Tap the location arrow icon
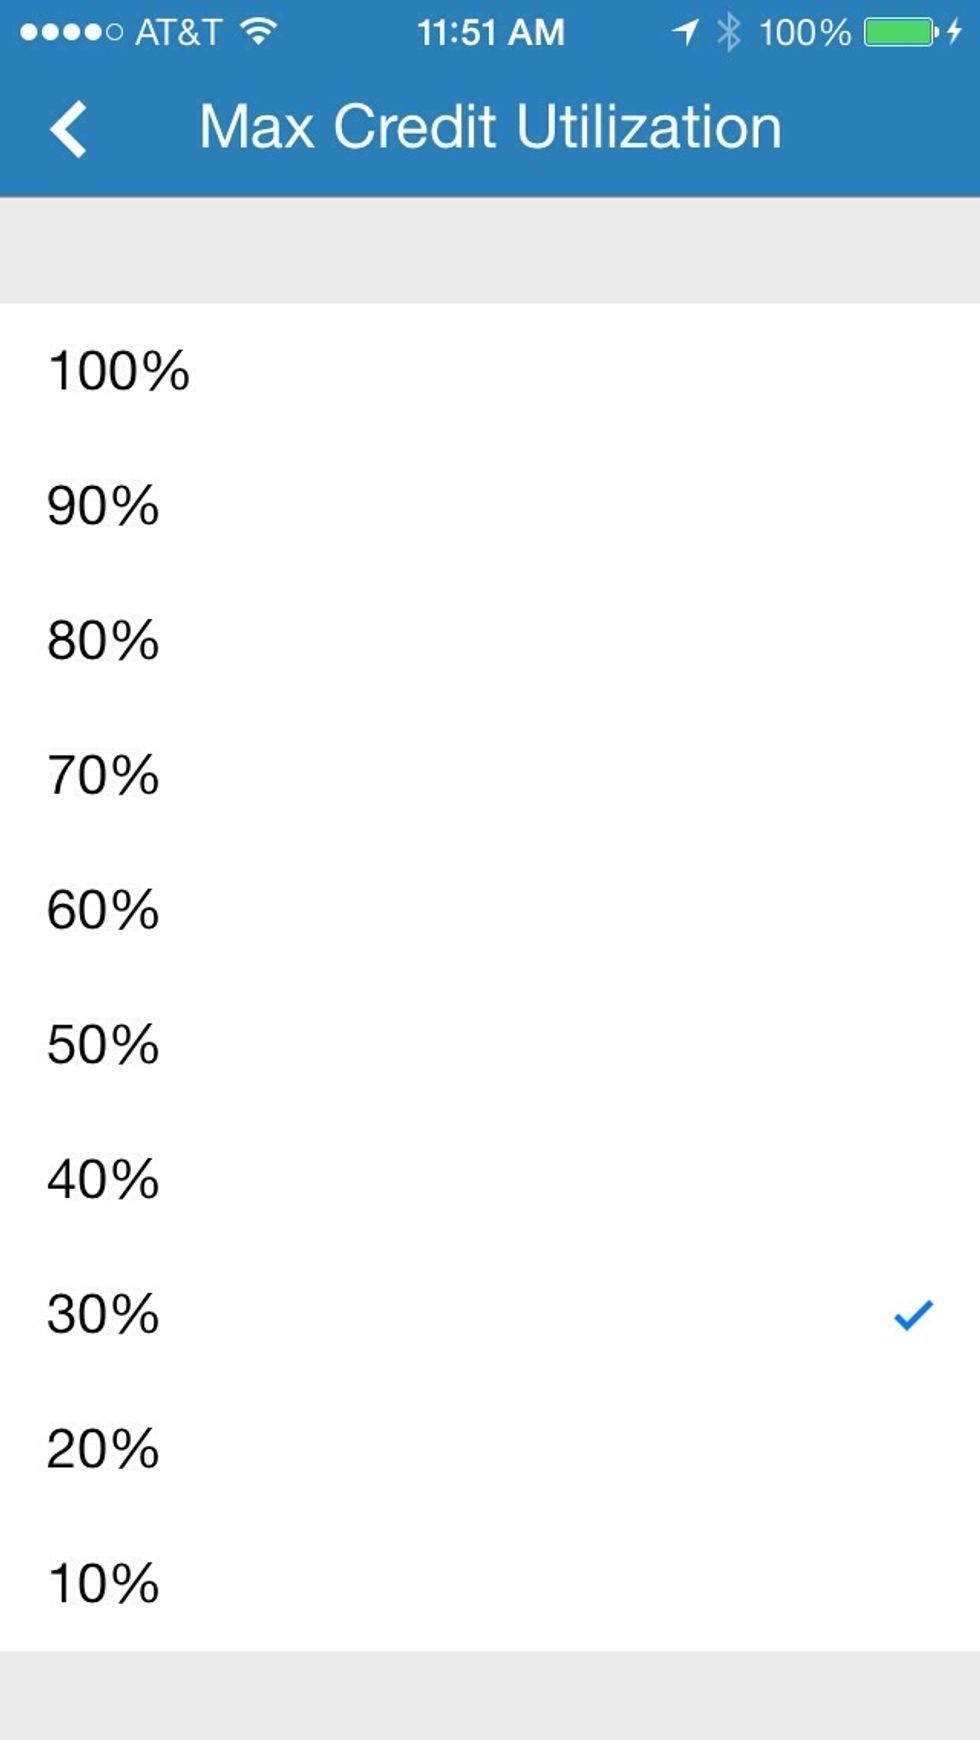This screenshot has width=980, height=1740. click(688, 30)
